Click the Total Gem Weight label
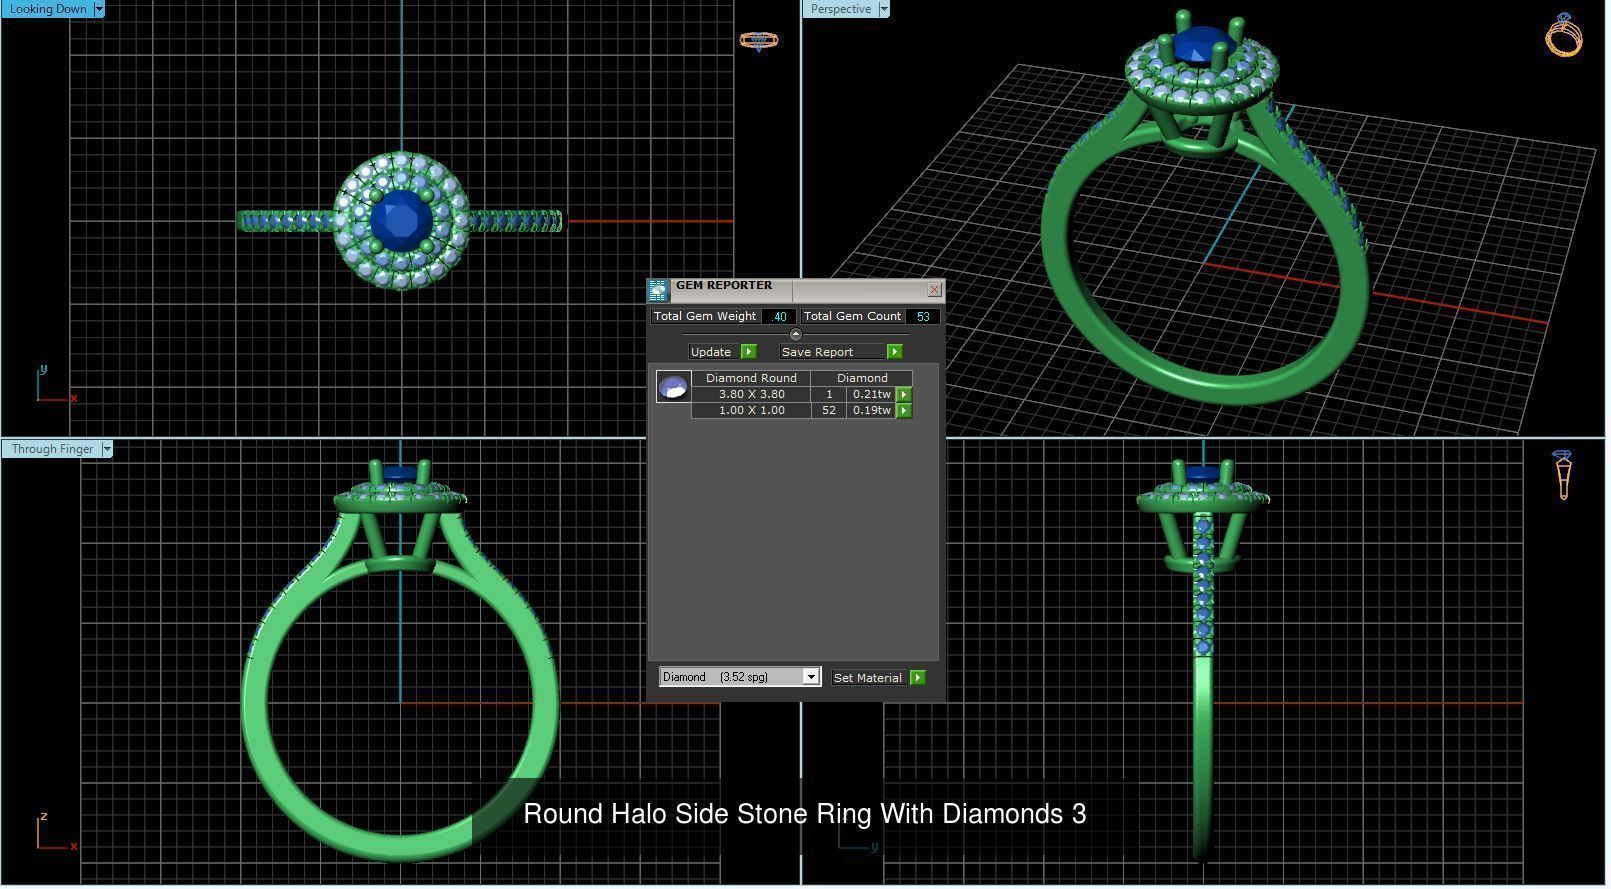This screenshot has width=1611, height=889. click(705, 317)
